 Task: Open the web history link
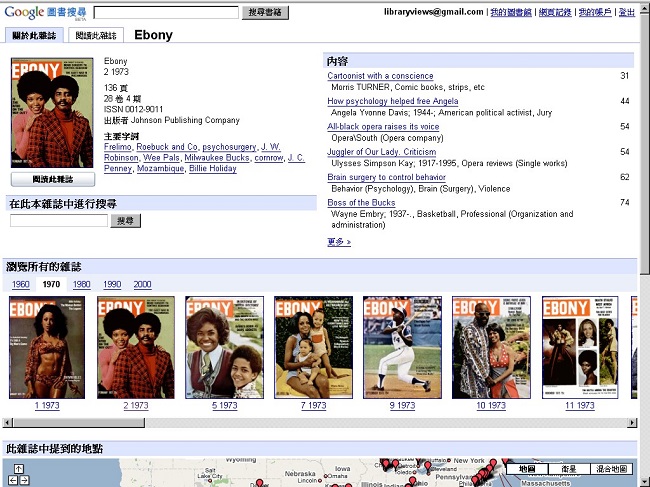555,12
